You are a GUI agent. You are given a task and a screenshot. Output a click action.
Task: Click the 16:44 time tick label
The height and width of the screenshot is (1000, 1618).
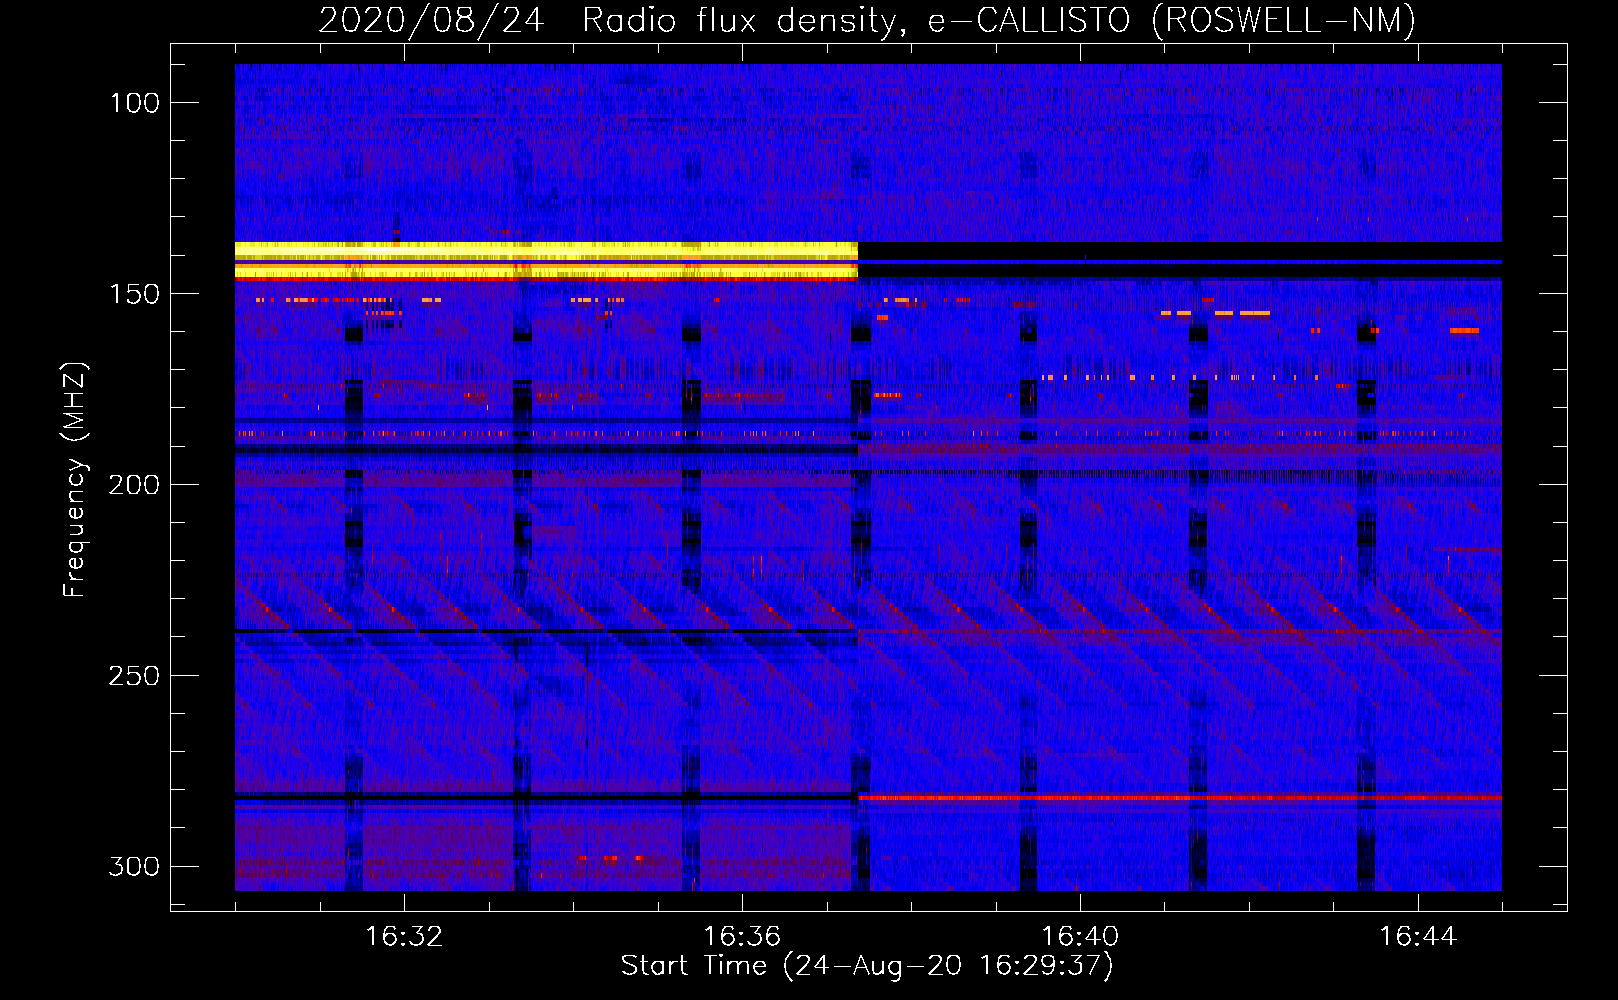(1418, 937)
